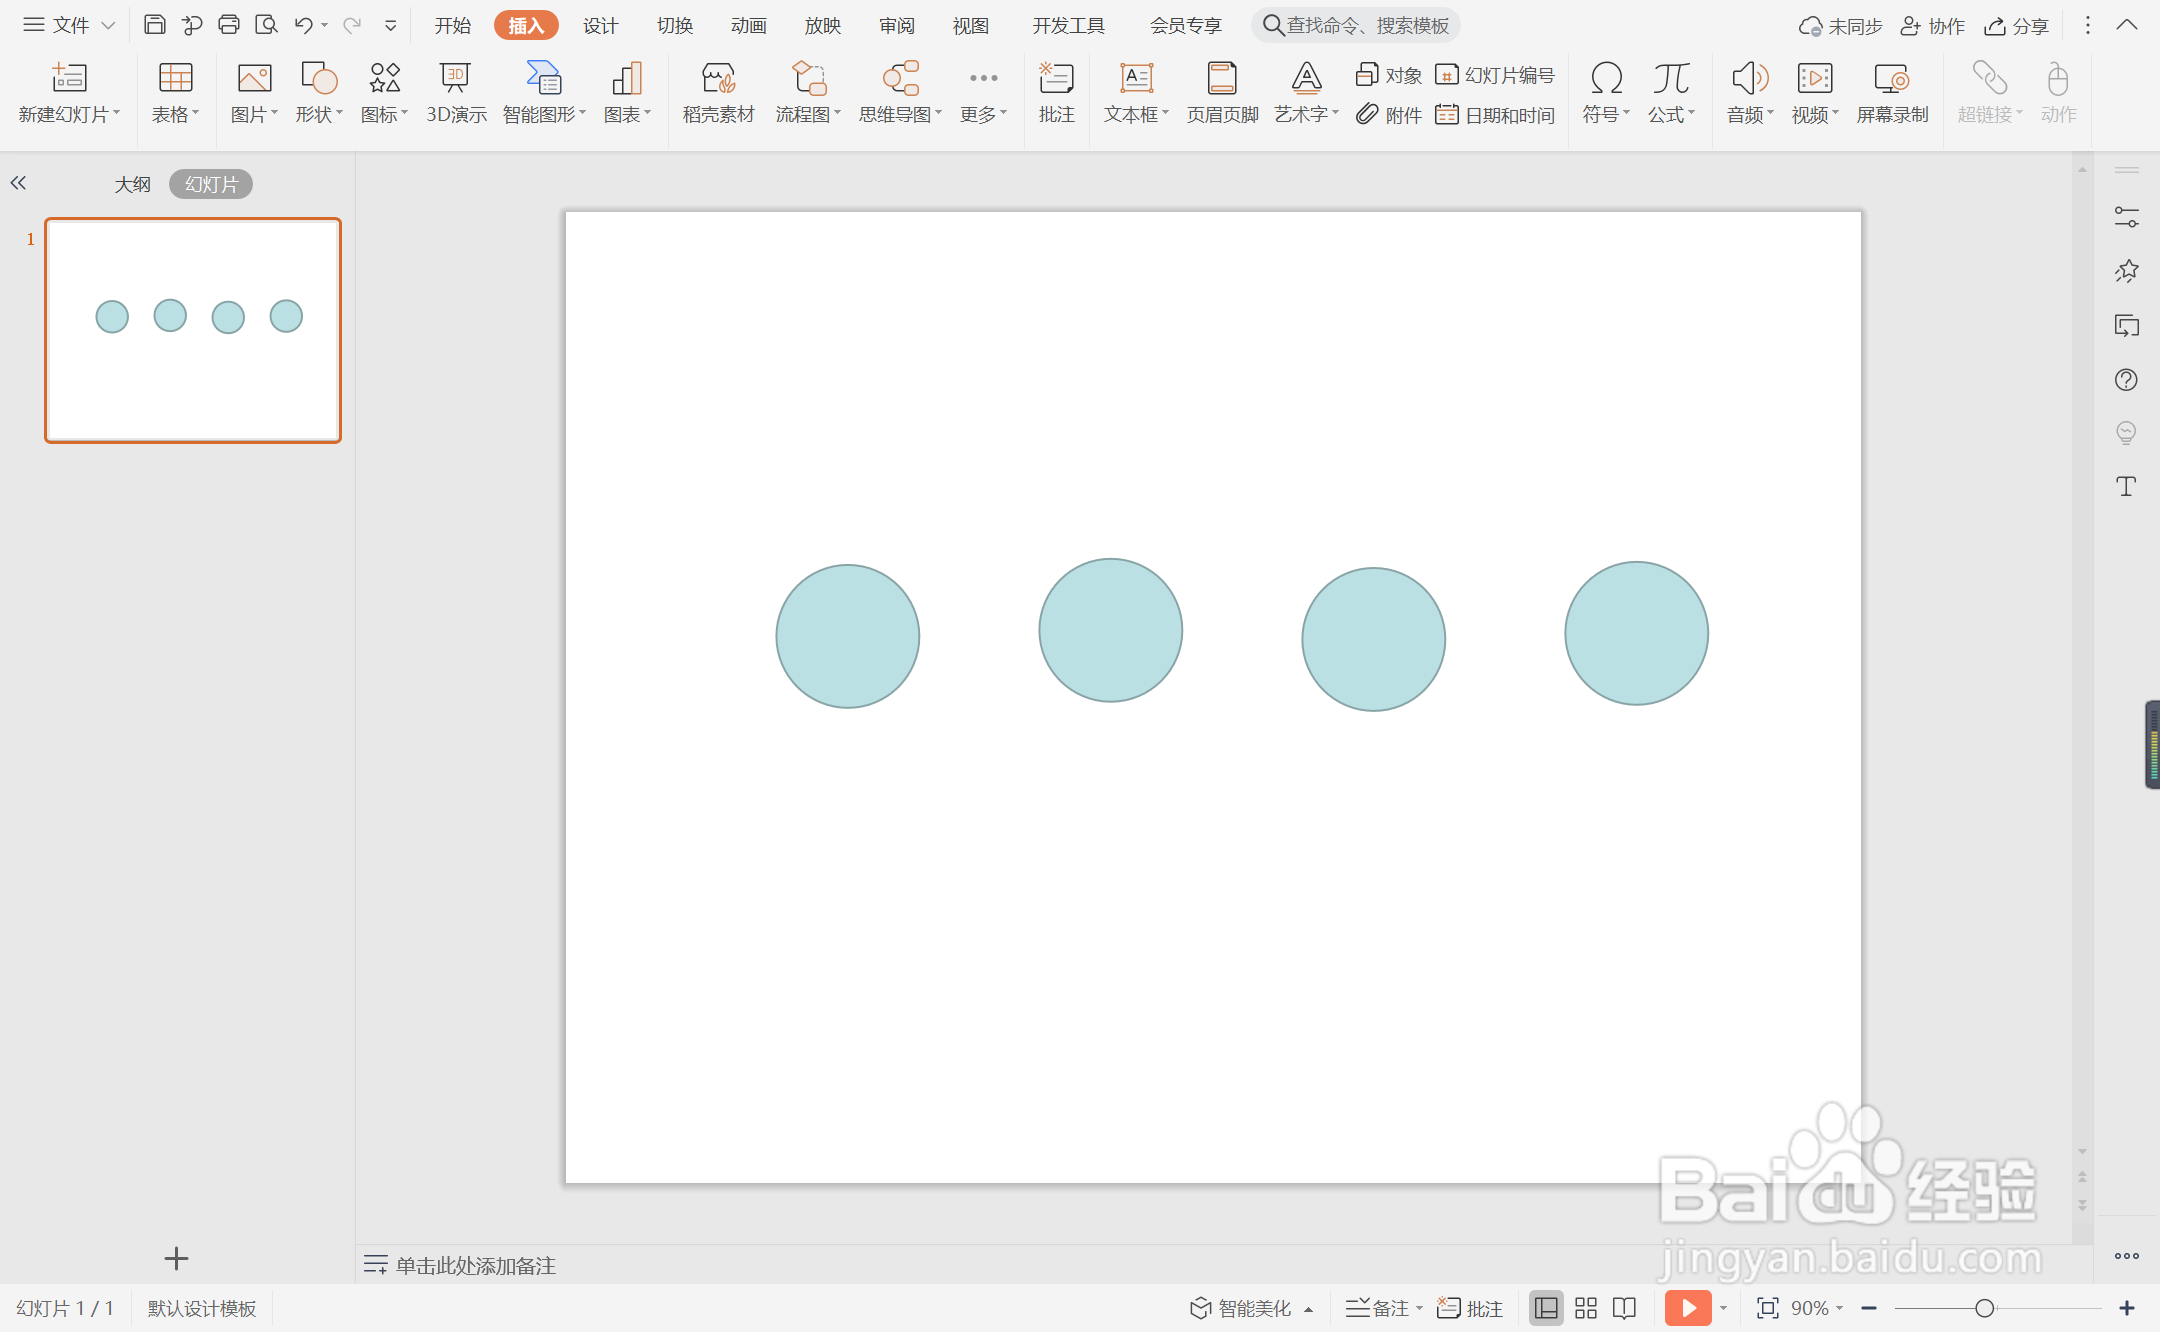Open the star animation pane icon in sidebar

tap(2126, 271)
